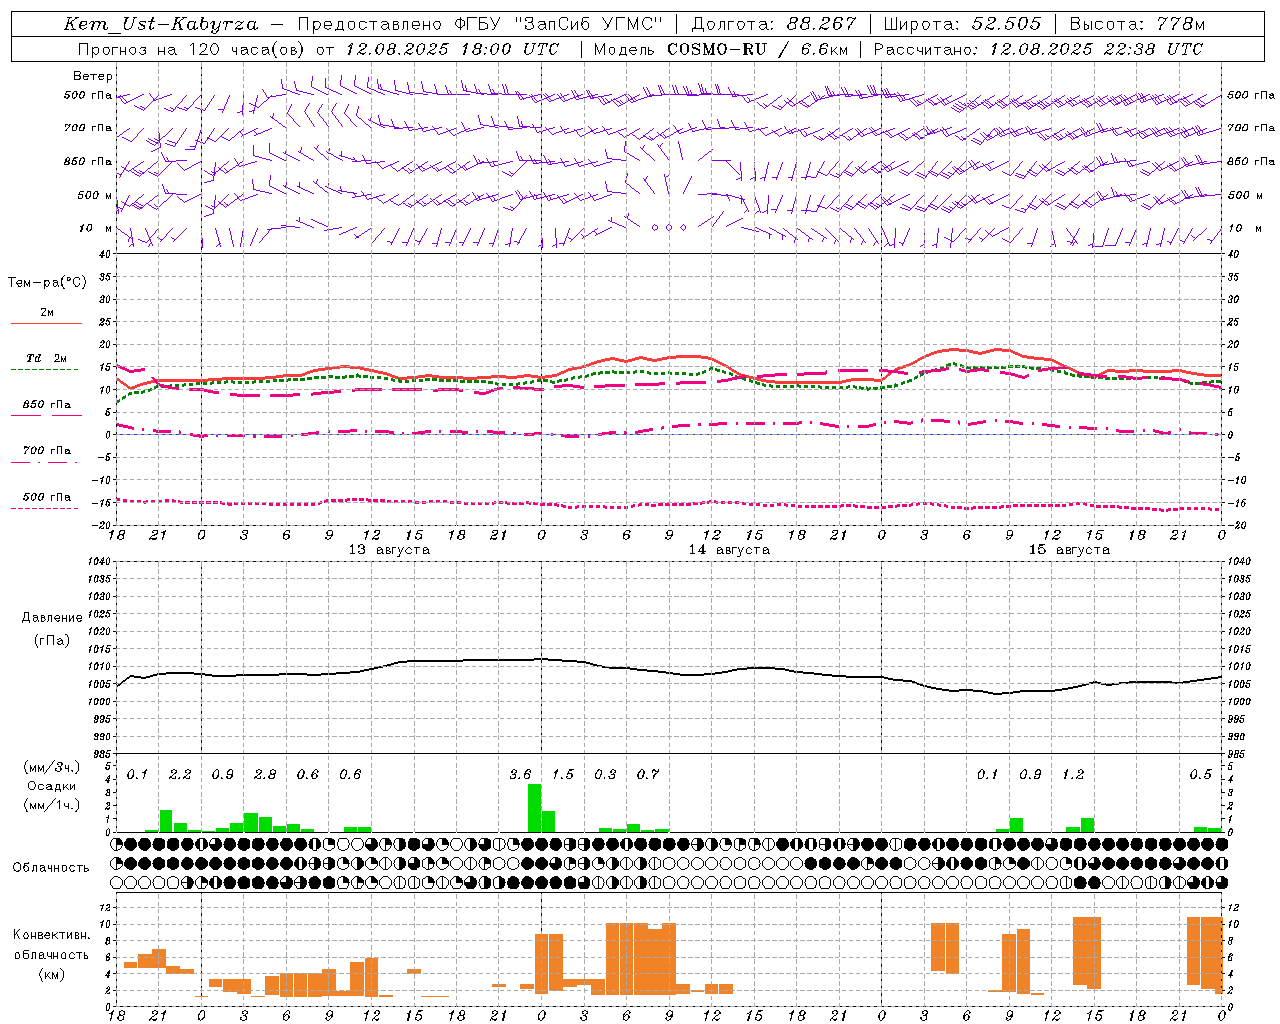Viewport: 1280px width, 1024px height.
Task: Click the Облачность cloud cover label
Action: (51, 868)
